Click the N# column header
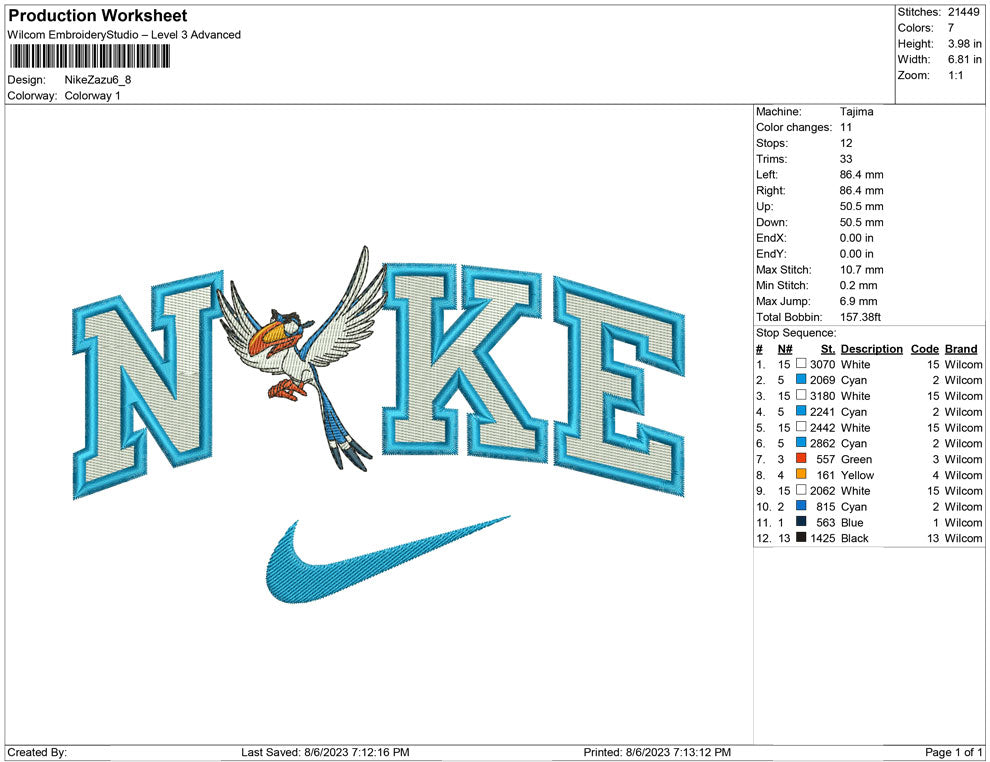 click(x=785, y=348)
